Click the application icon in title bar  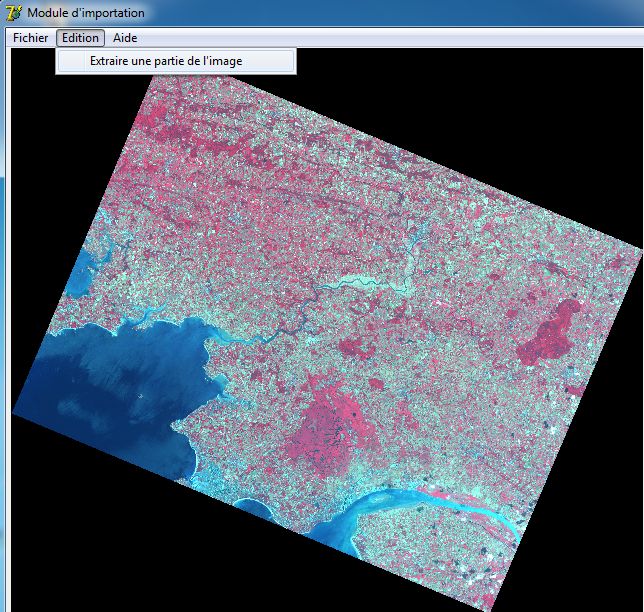[13, 13]
